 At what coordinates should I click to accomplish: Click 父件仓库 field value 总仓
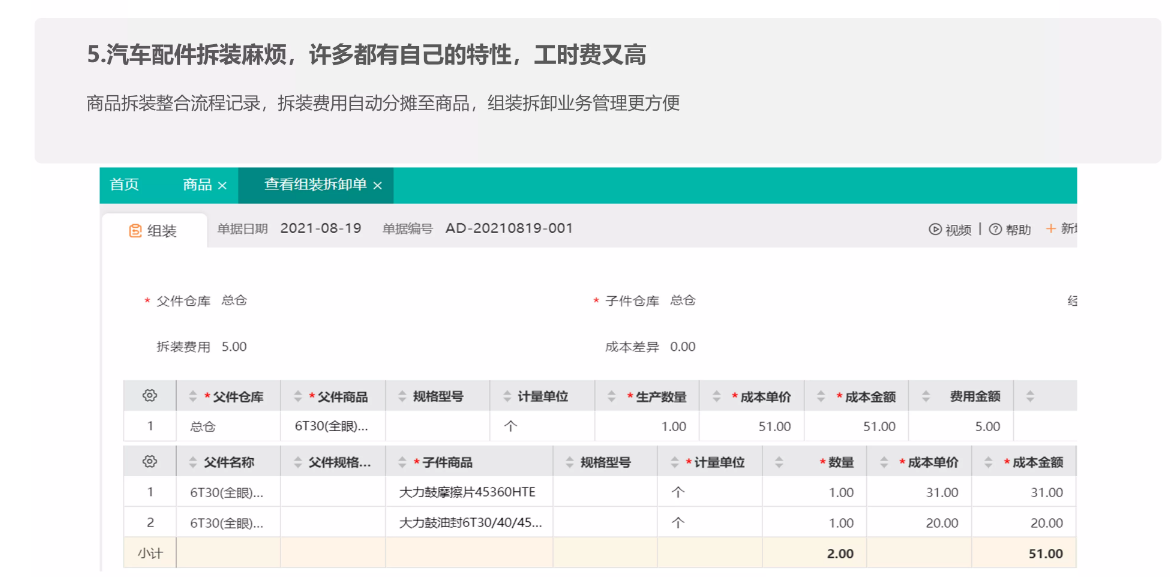[x=234, y=301]
